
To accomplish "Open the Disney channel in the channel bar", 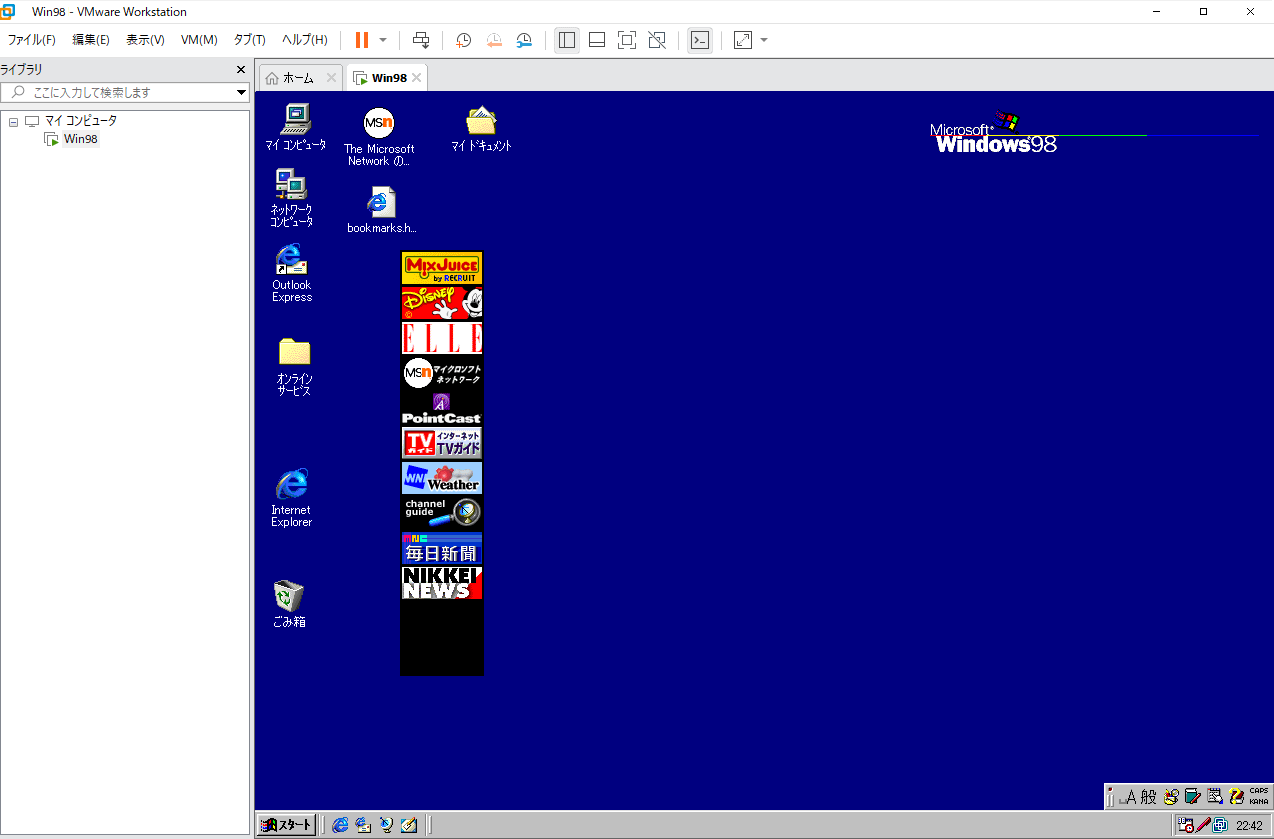I will pos(442,303).
